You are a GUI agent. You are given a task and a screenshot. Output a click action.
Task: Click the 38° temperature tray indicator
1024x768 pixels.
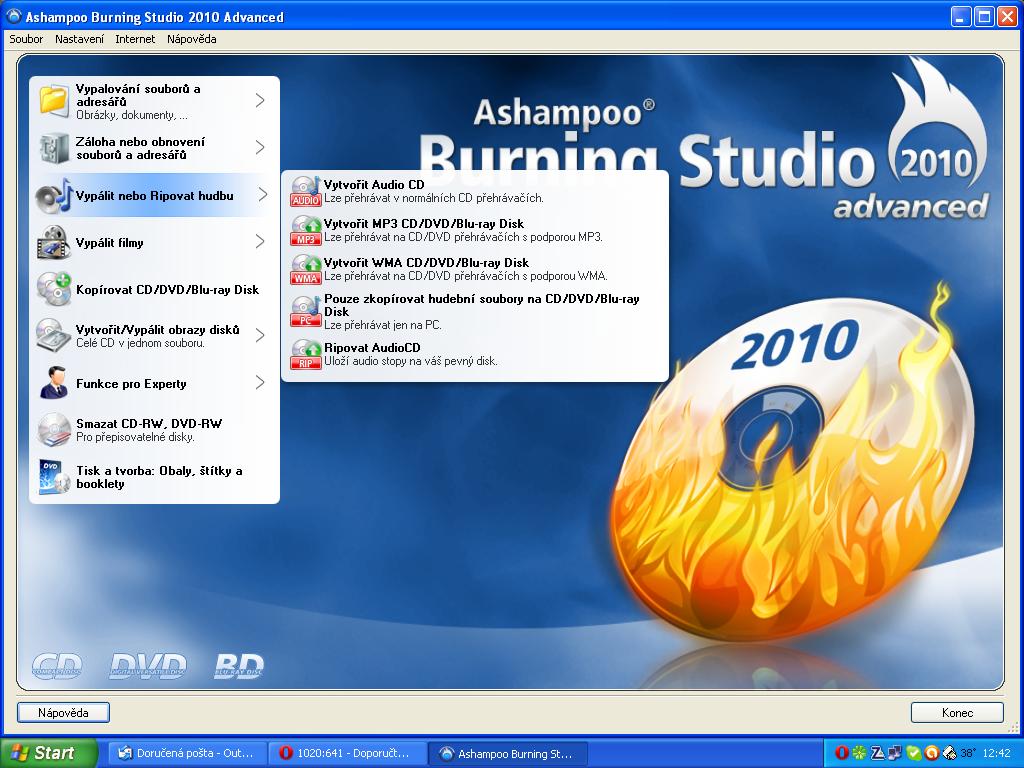(x=967, y=753)
